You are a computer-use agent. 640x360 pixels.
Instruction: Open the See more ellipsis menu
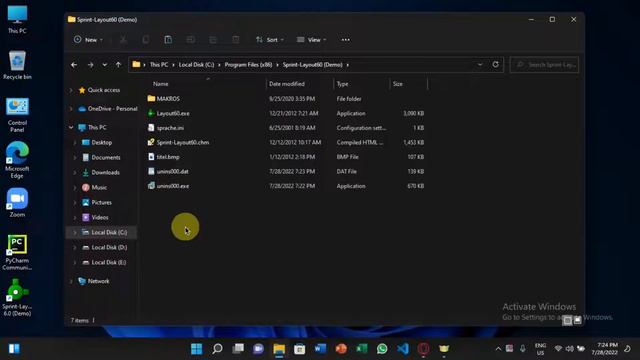pyautogui.click(x=345, y=40)
